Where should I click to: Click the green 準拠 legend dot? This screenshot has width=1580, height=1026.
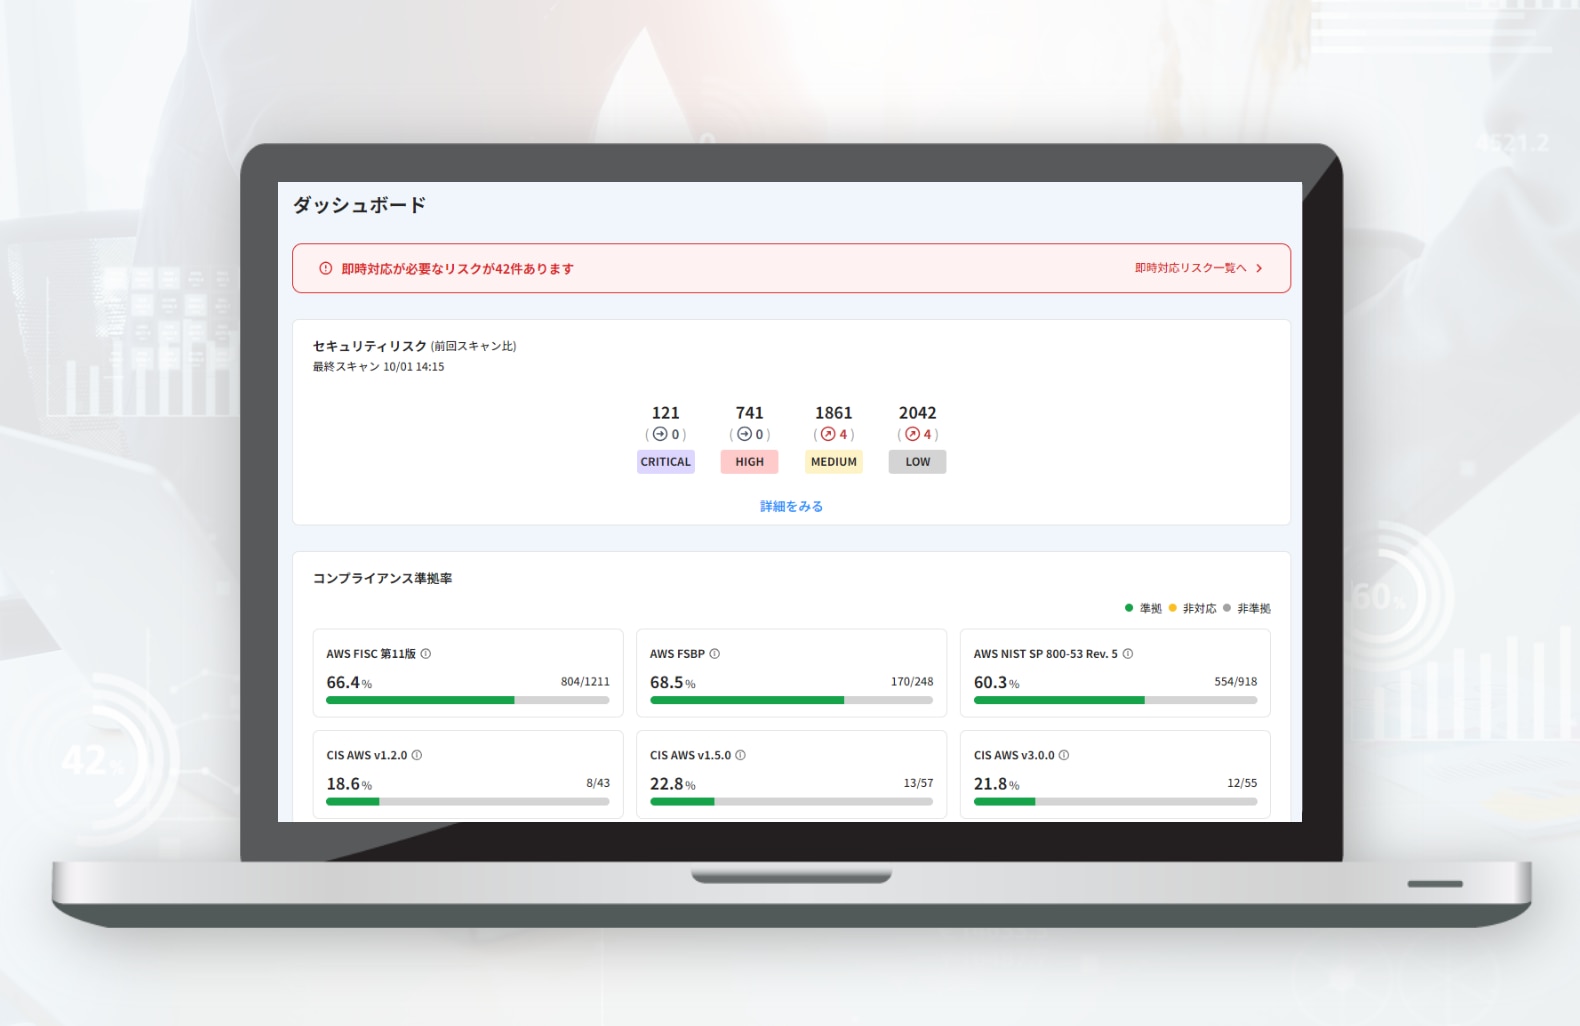pos(1129,608)
